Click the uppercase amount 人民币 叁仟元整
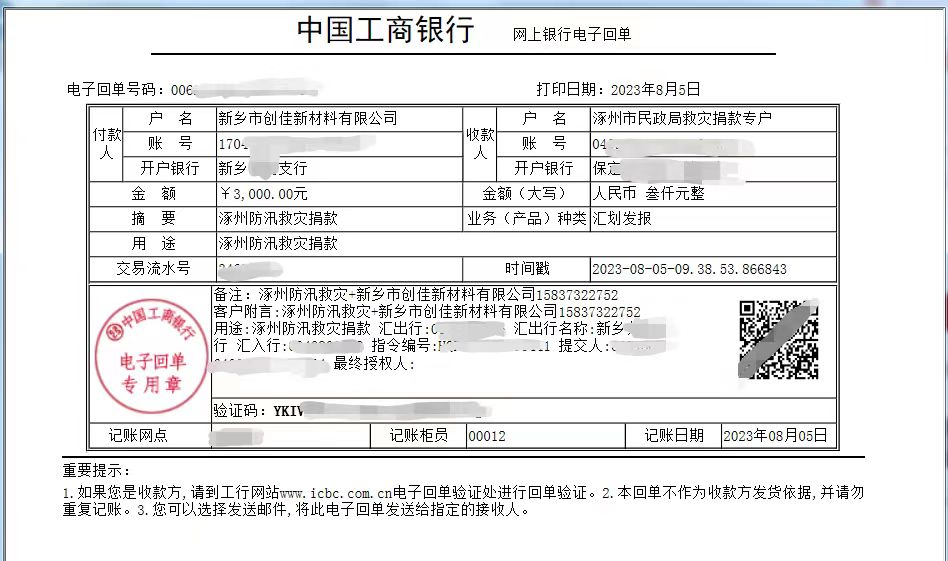The width and height of the screenshot is (948, 561). 649,193
